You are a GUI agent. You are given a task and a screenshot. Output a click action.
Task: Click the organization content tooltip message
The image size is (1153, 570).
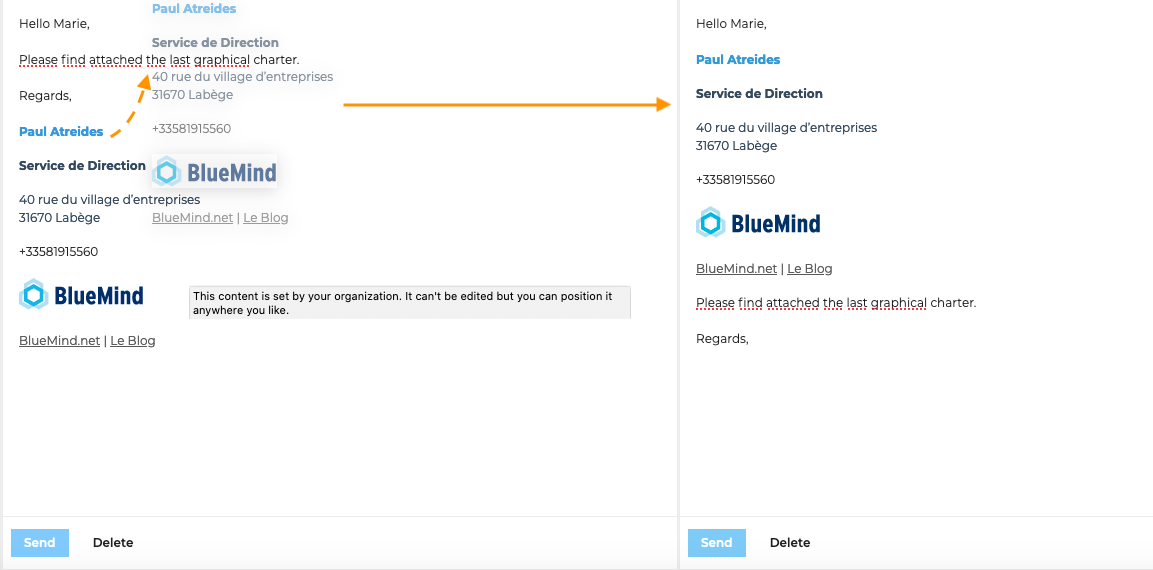coord(410,302)
